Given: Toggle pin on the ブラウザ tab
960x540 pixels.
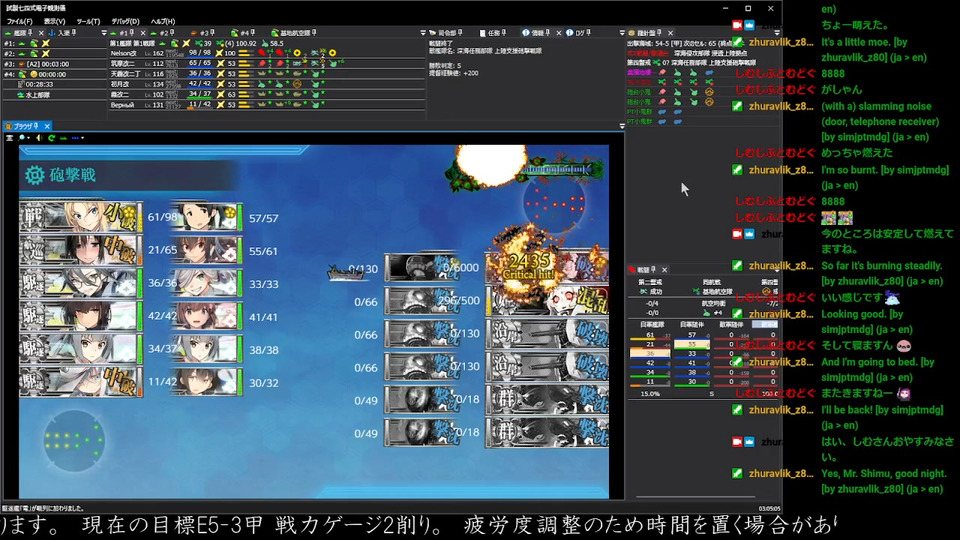Looking at the screenshot, I should pos(36,126).
